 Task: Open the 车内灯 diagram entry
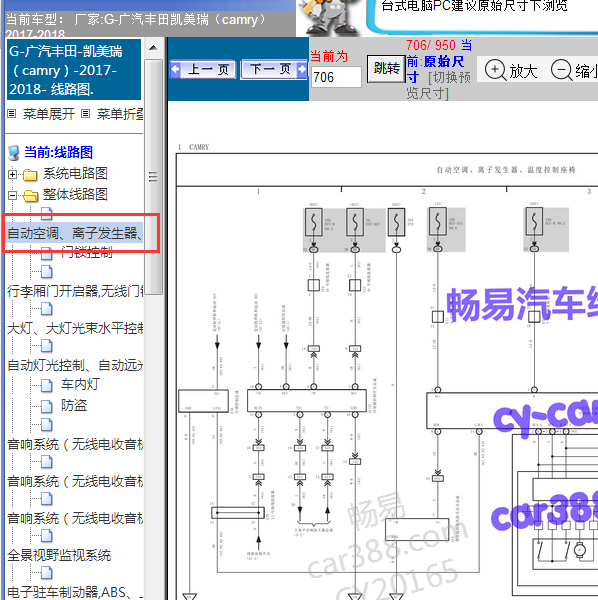click(80, 384)
